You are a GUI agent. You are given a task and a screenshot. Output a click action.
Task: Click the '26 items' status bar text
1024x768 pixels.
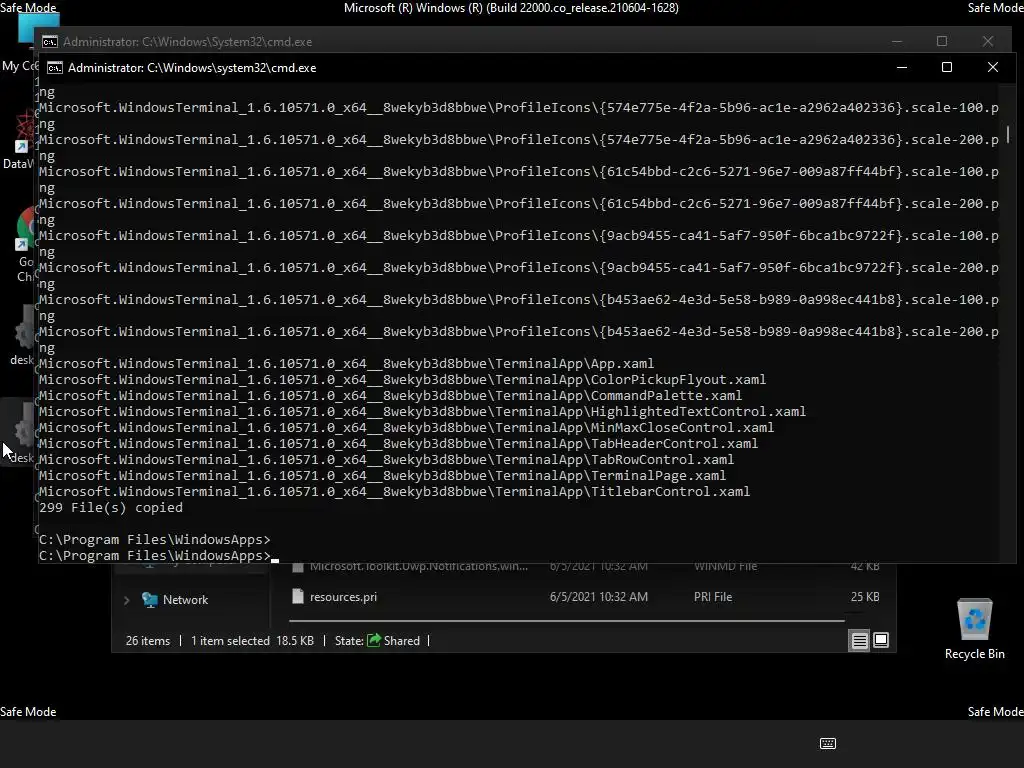pyautogui.click(x=148, y=641)
